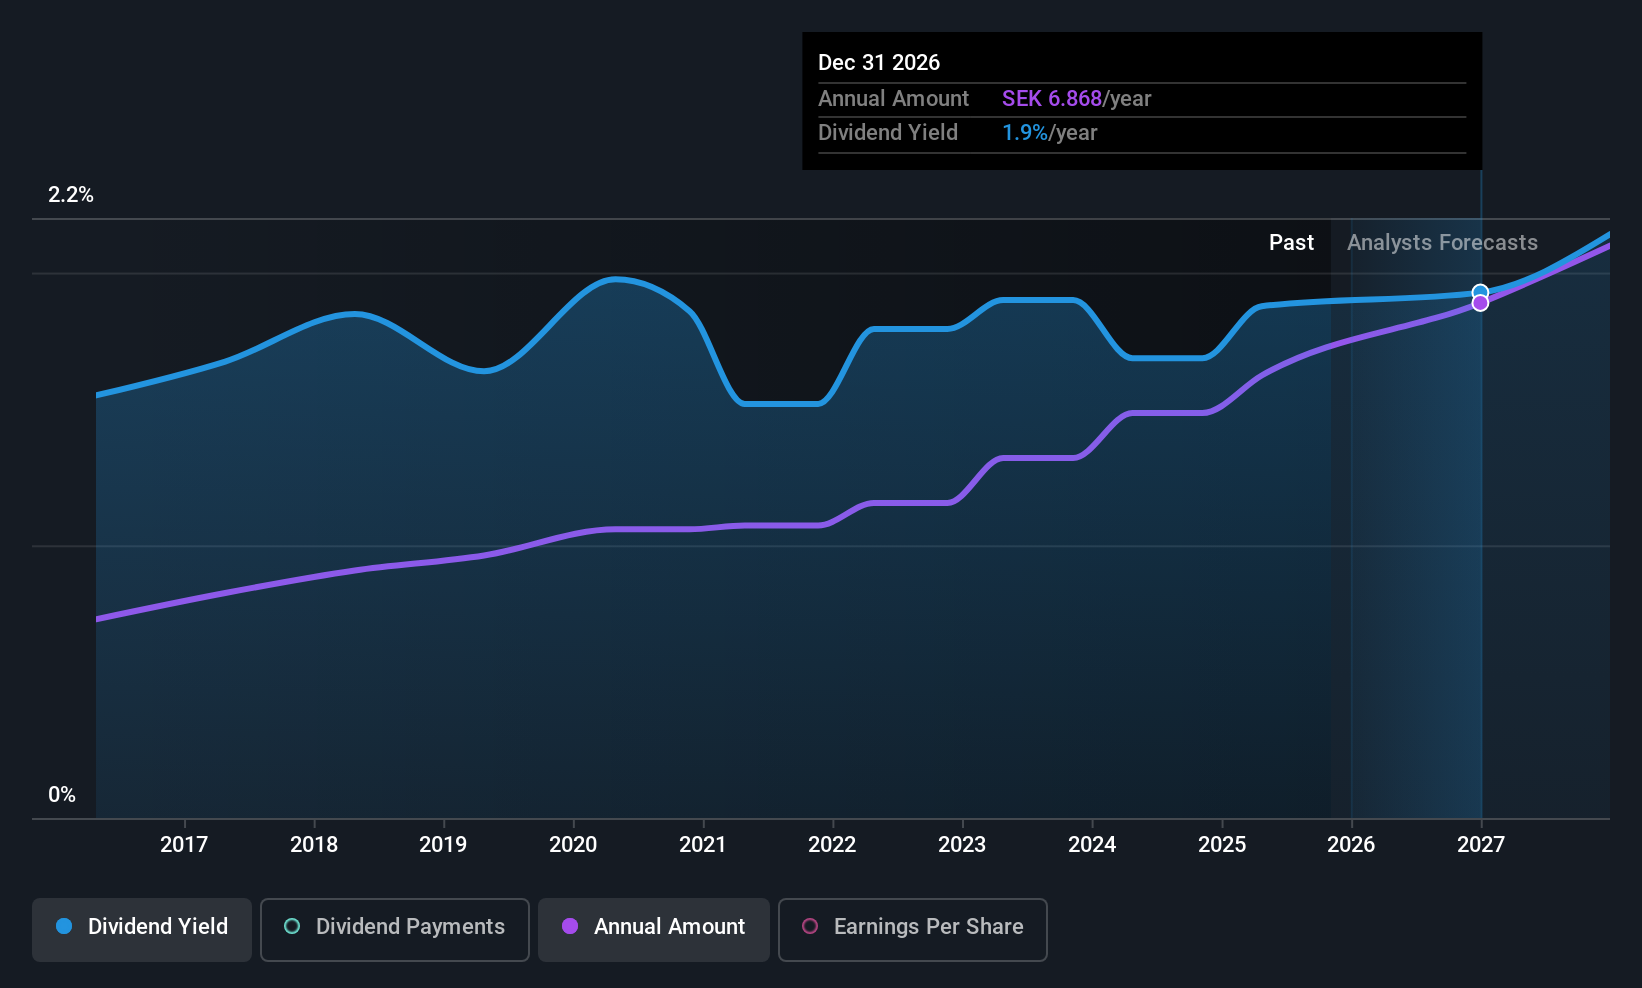Click the Past section label
This screenshot has width=1642, height=988.
click(x=1291, y=243)
